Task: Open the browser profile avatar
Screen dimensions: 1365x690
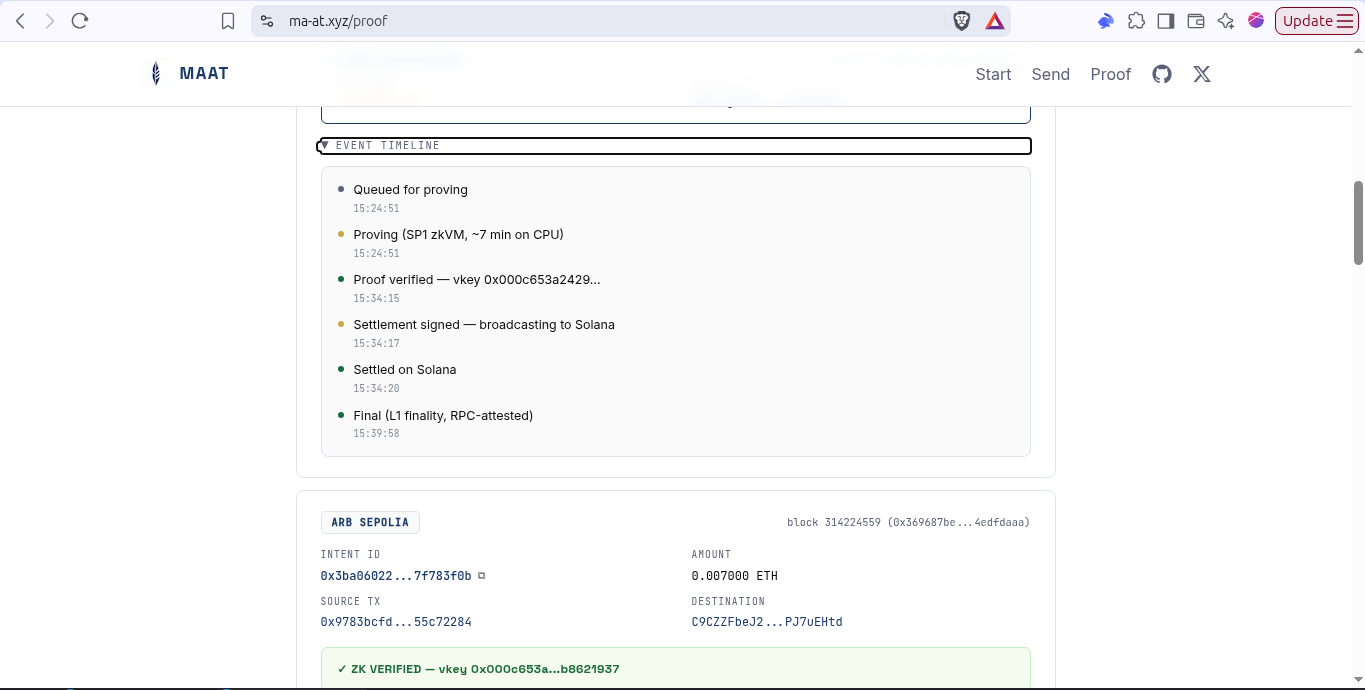Action: click(1256, 21)
